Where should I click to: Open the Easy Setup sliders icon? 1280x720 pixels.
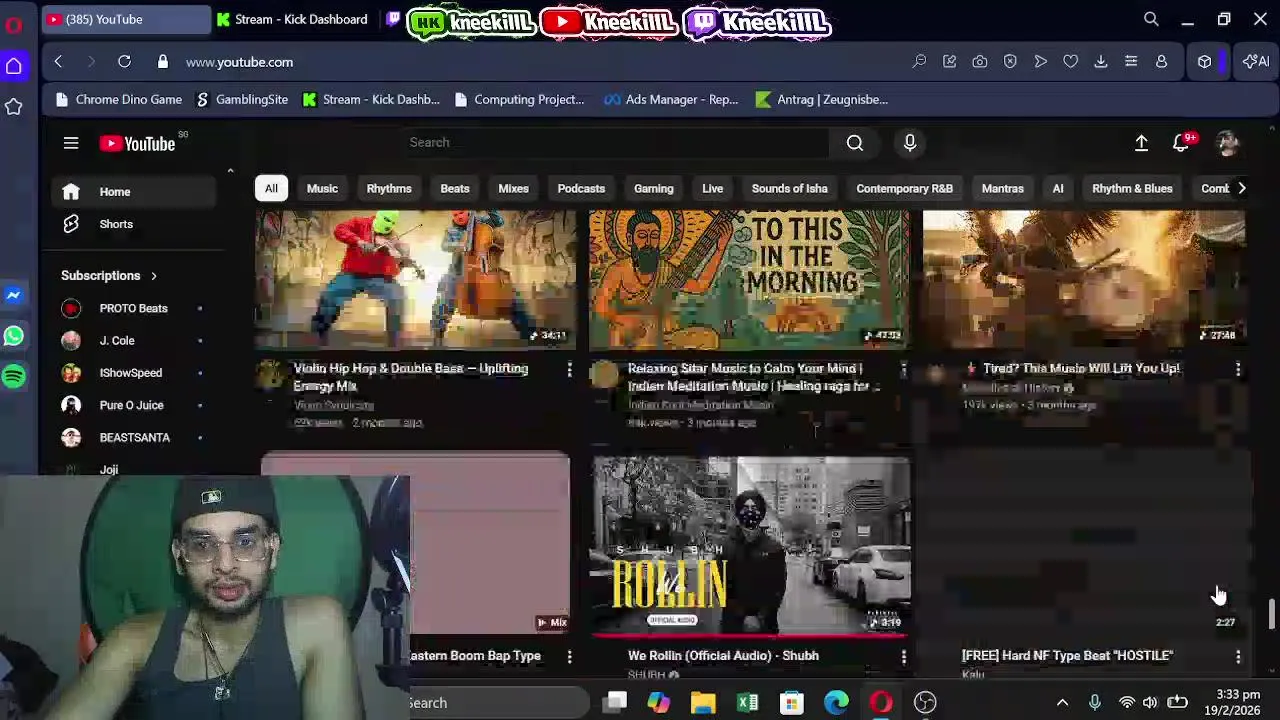coord(1131,62)
